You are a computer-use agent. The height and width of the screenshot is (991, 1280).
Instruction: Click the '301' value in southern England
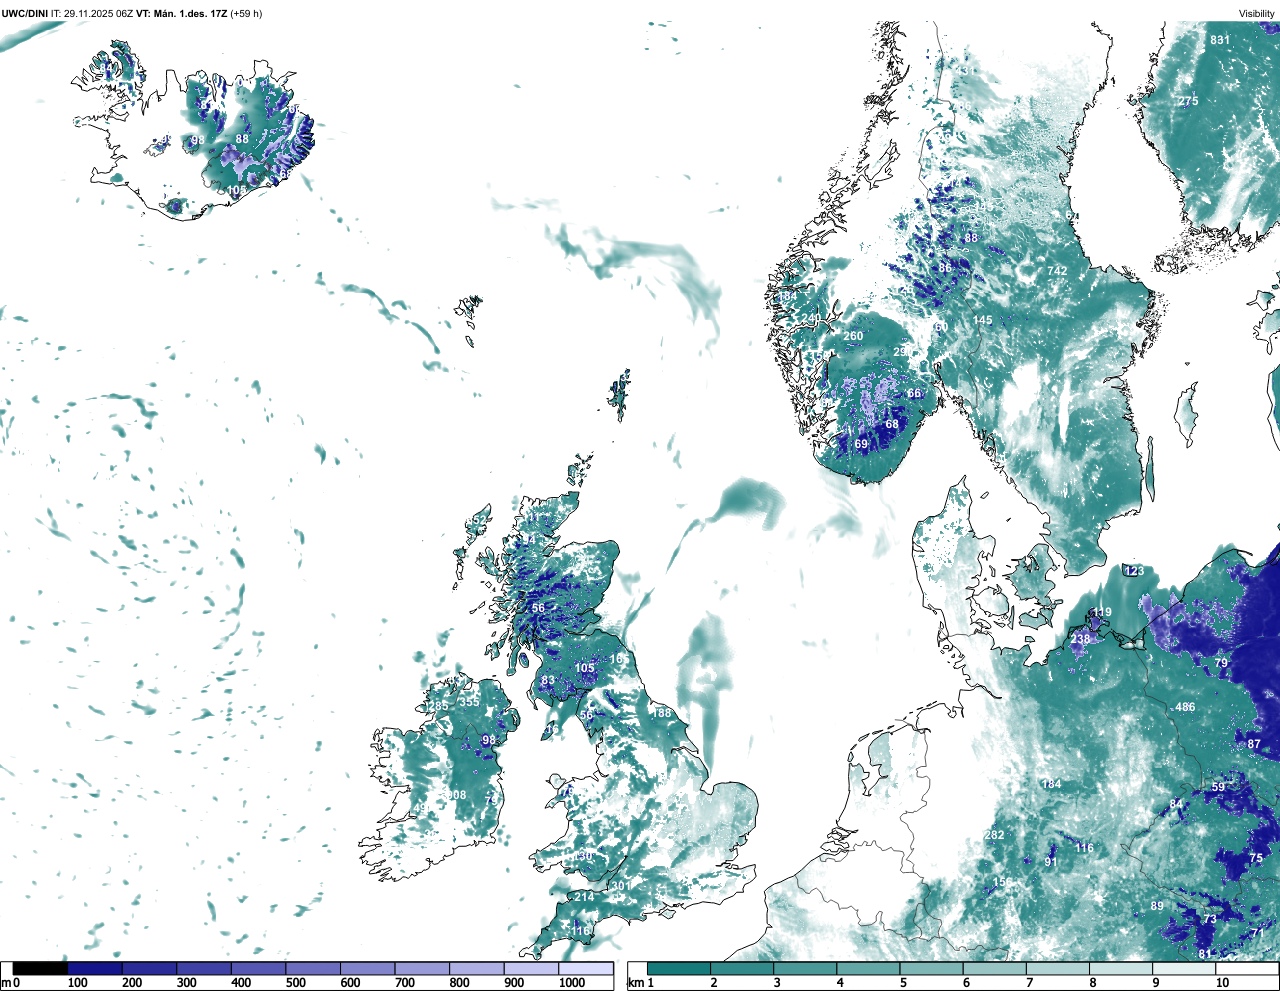click(x=621, y=886)
